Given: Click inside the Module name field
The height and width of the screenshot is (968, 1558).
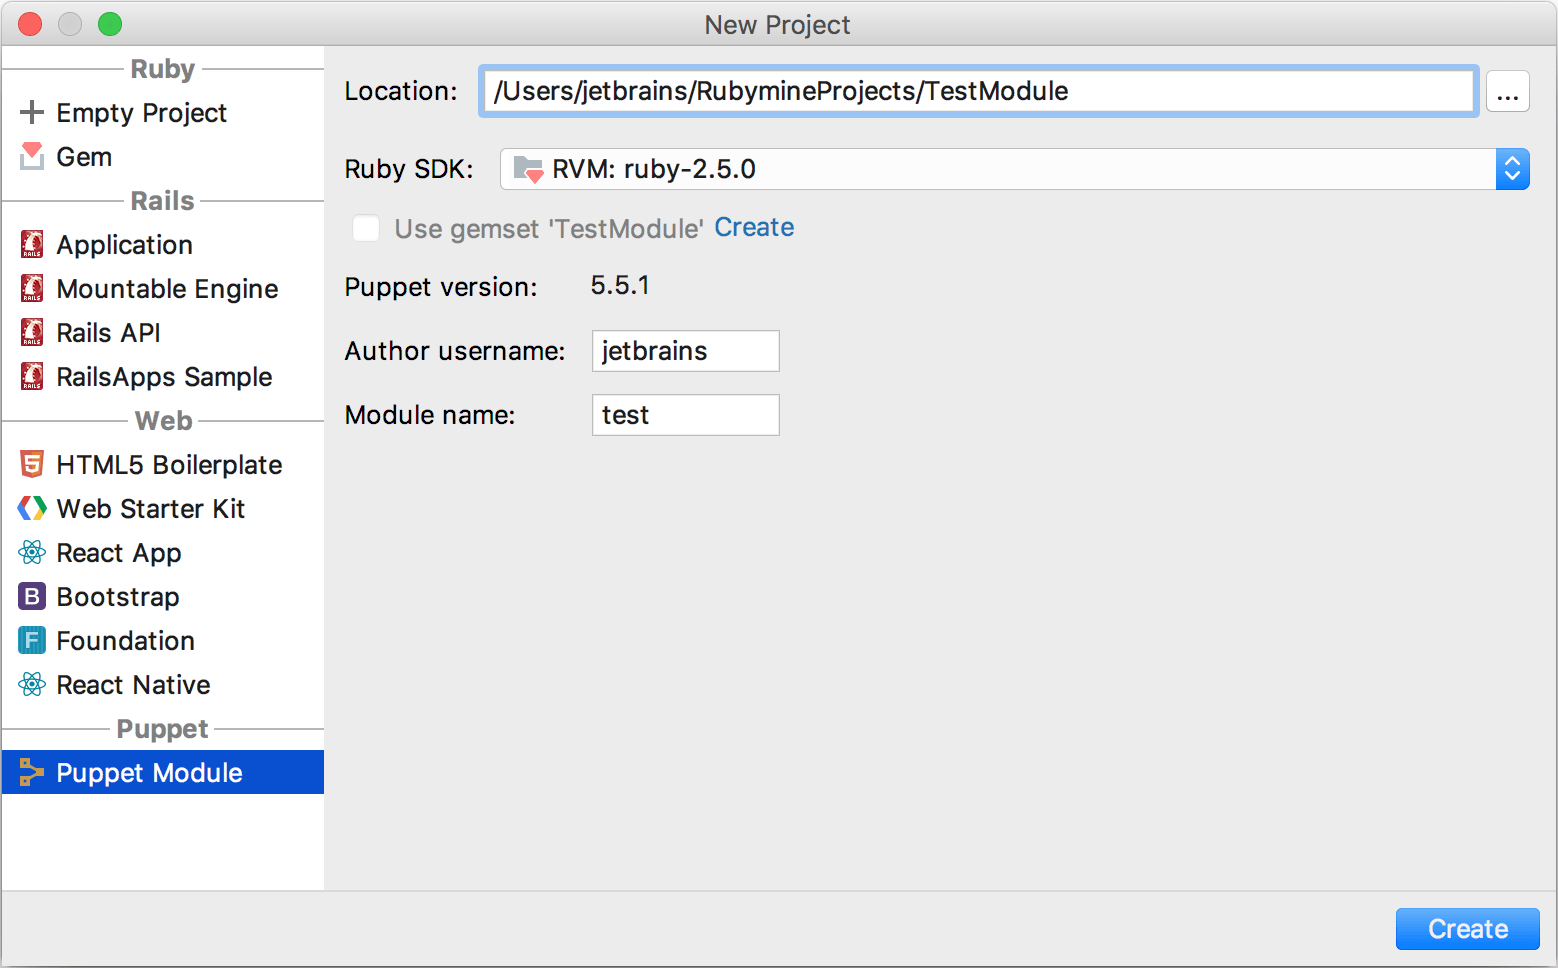Looking at the screenshot, I should point(685,415).
